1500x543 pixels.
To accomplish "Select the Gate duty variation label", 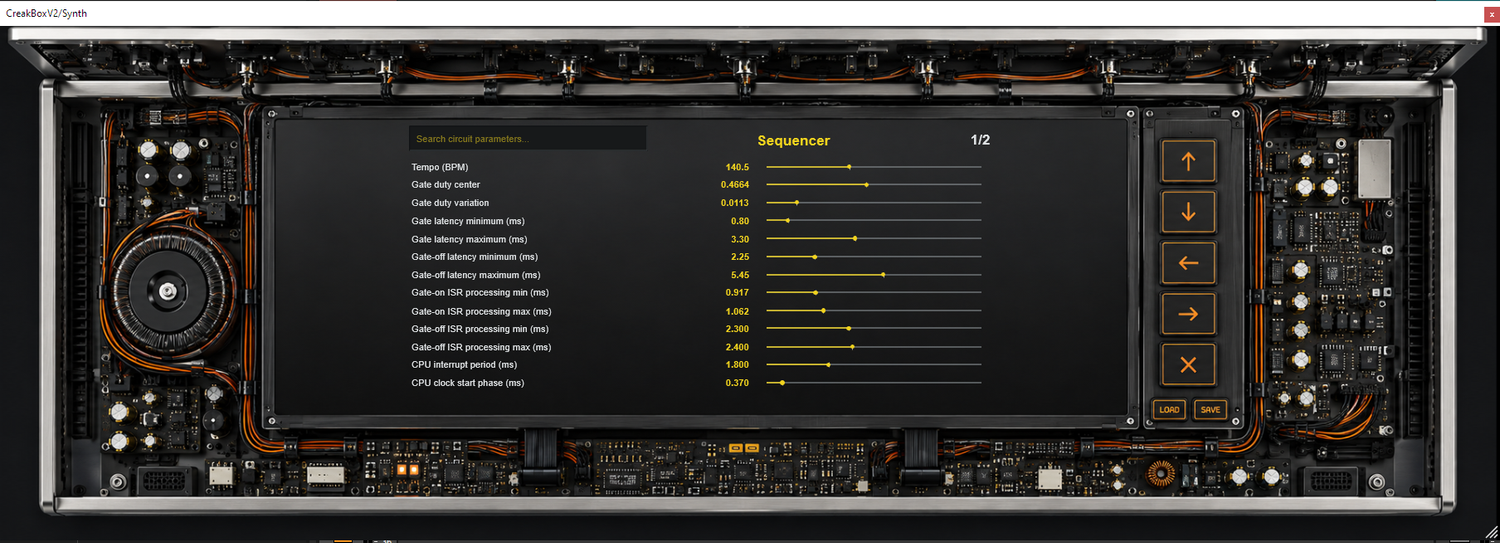I will click(450, 203).
